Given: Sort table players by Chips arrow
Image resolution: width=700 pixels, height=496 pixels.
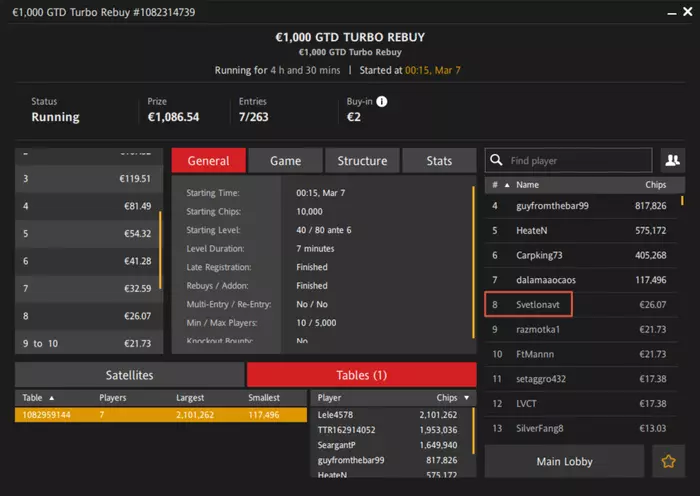Looking at the screenshot, I should (467, 398).
